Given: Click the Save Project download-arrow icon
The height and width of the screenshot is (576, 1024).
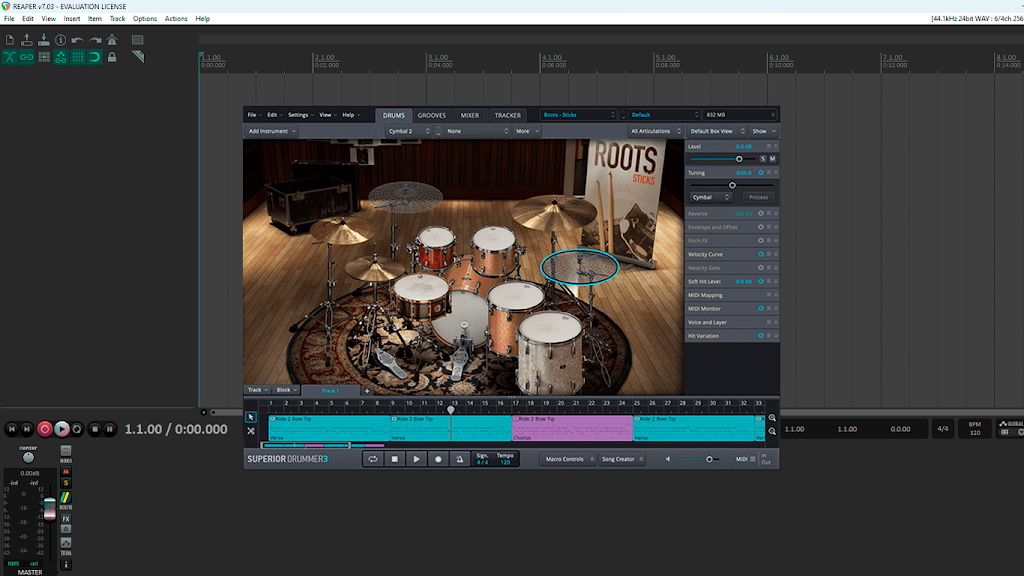Looking at the screenshot, I should point(44,40).
